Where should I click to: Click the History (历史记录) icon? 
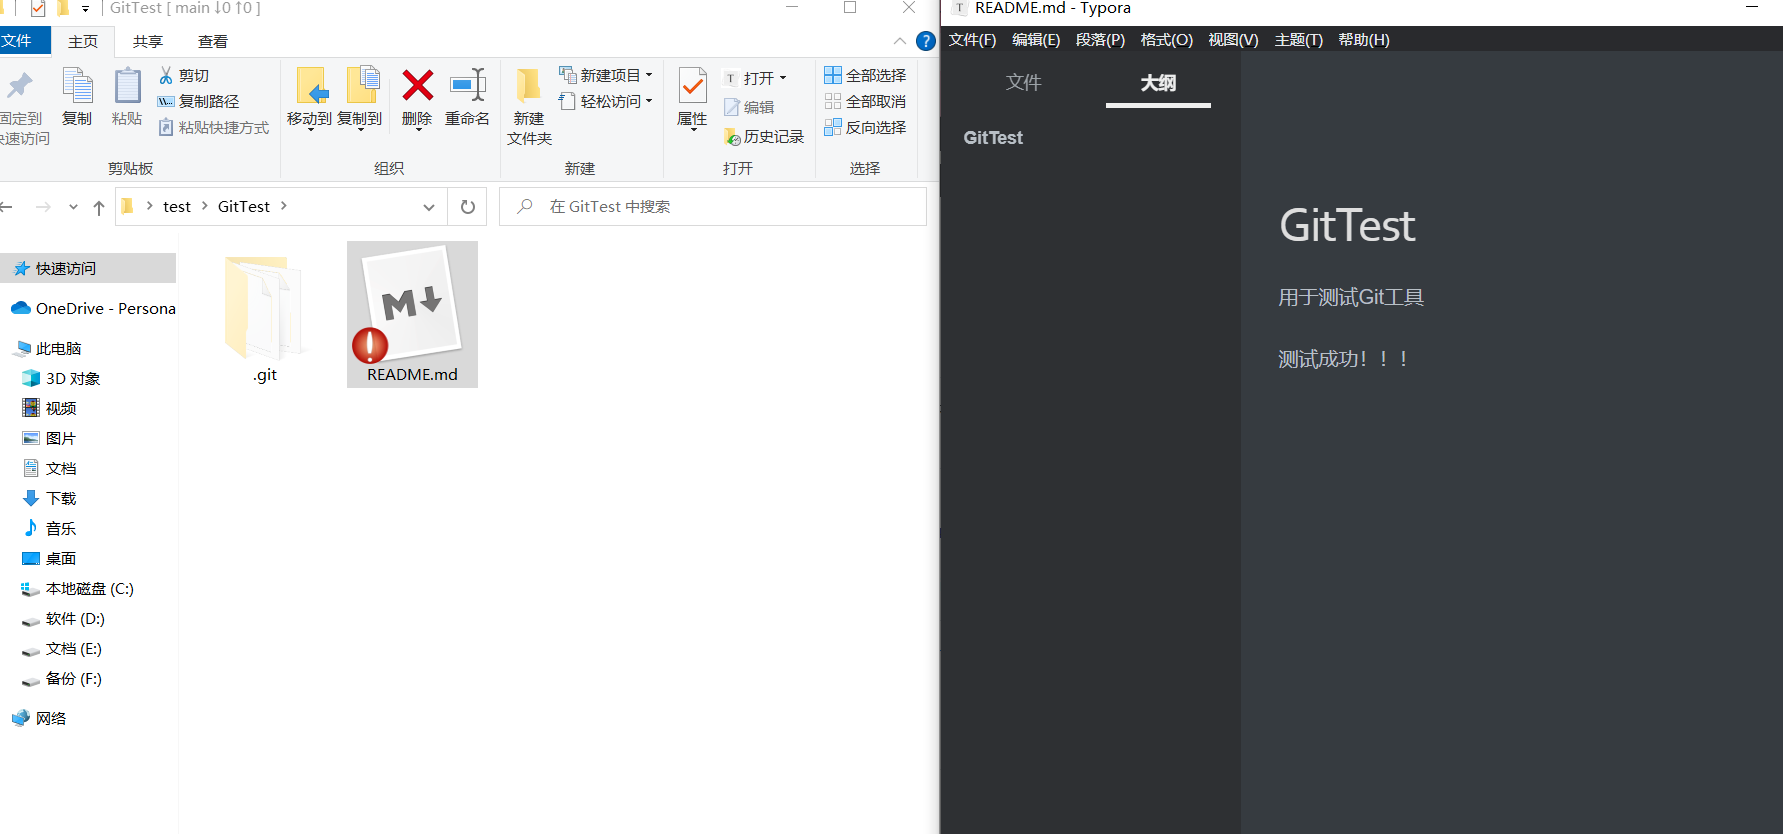[733, 136]
